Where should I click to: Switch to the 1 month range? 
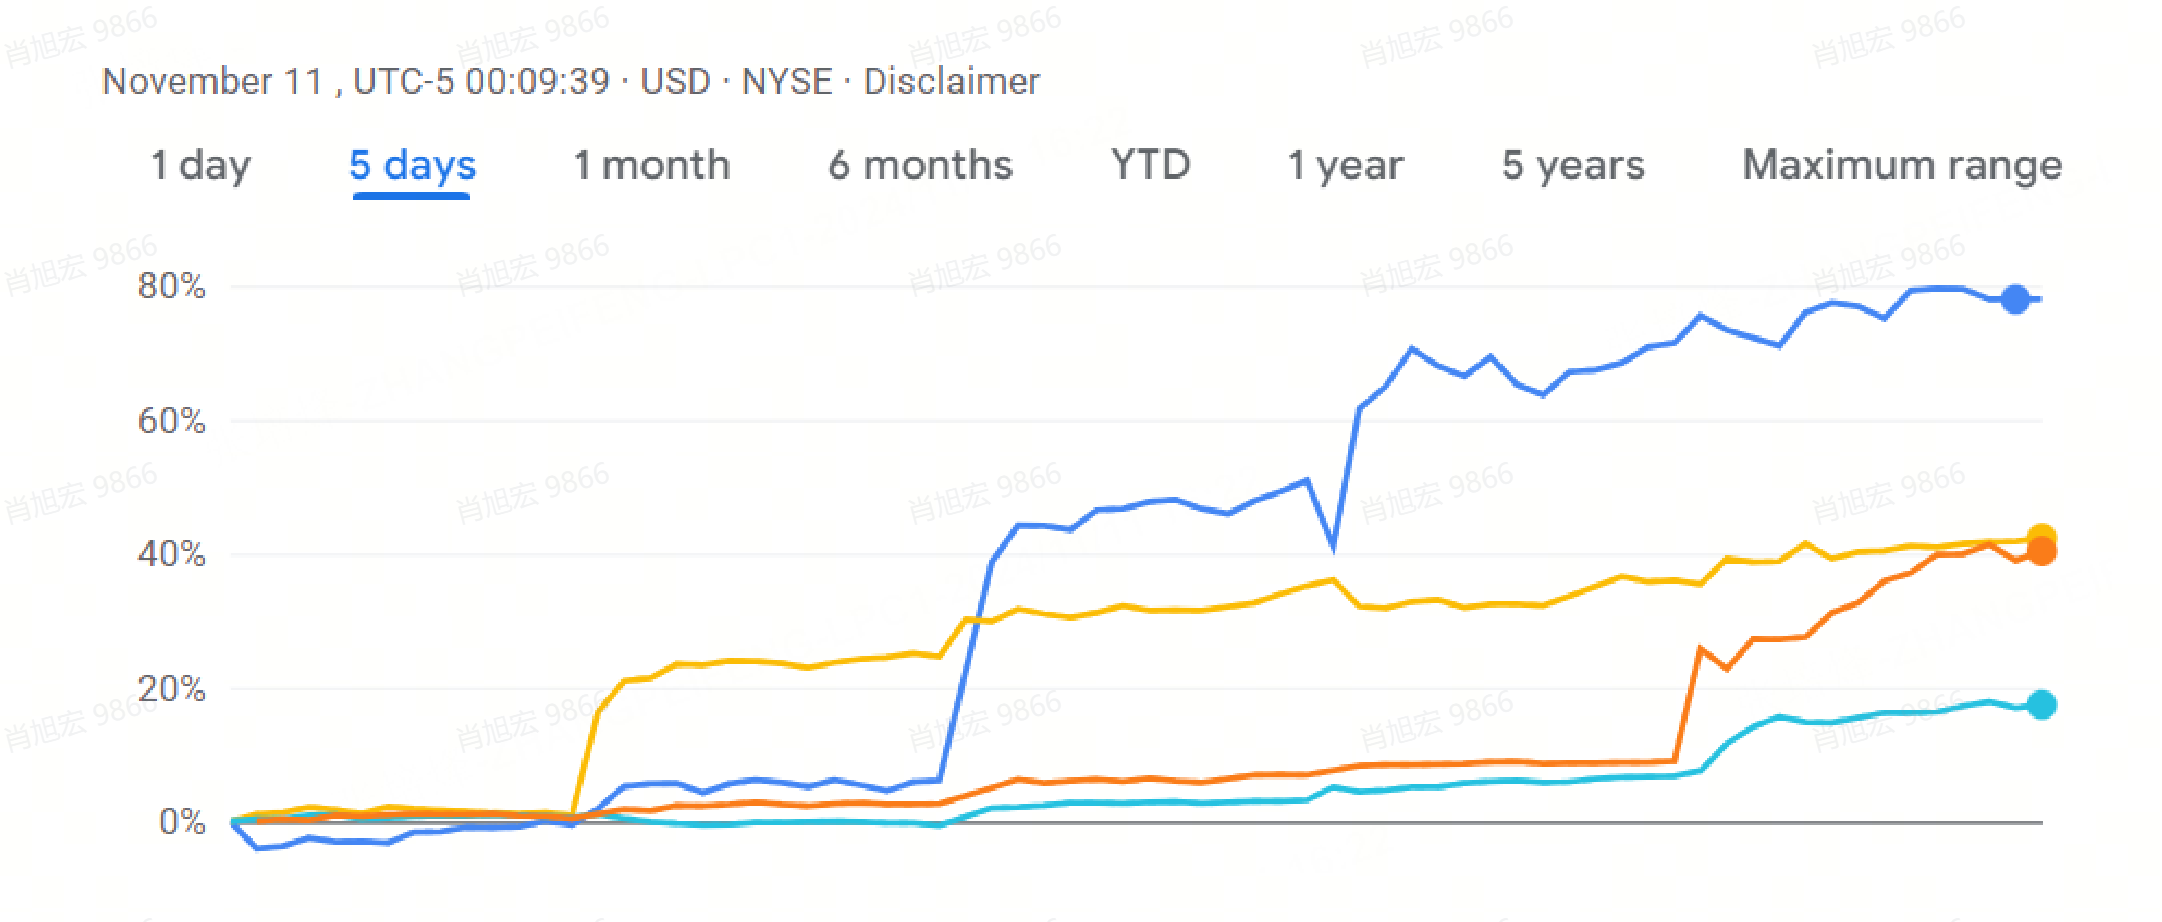tap(651, 165)
